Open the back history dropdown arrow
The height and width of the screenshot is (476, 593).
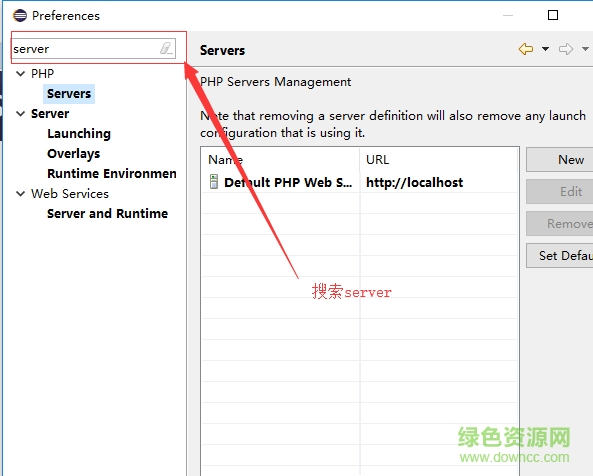click(545, 49)
